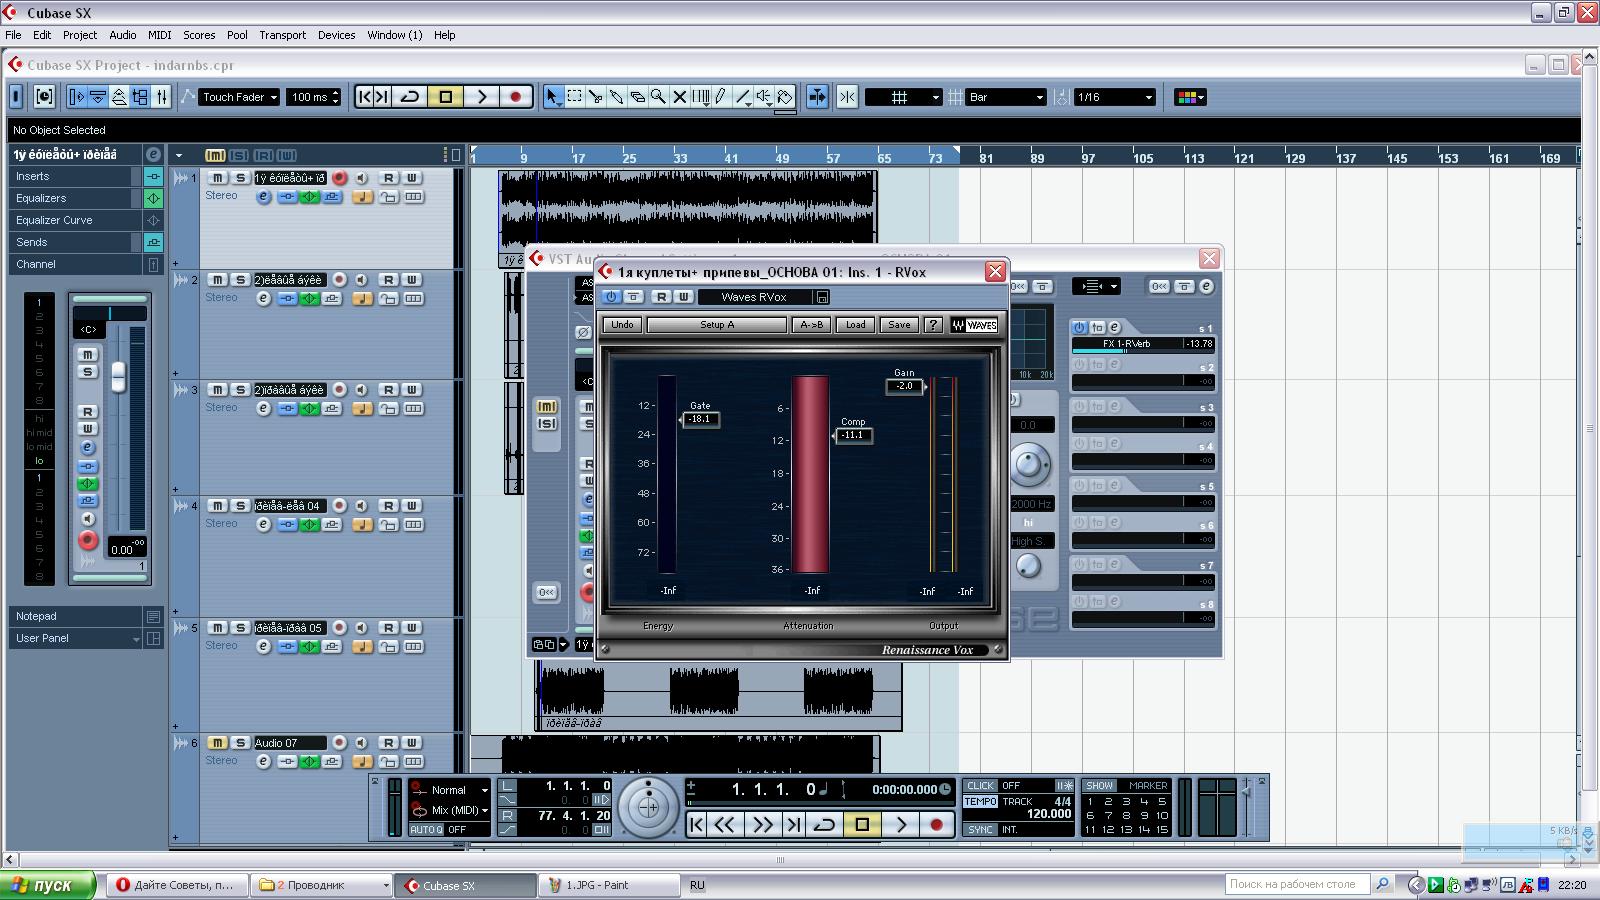Click the Tempo button in transport
The height and width of the screenshot is (900, 1600).
(981, 802)
